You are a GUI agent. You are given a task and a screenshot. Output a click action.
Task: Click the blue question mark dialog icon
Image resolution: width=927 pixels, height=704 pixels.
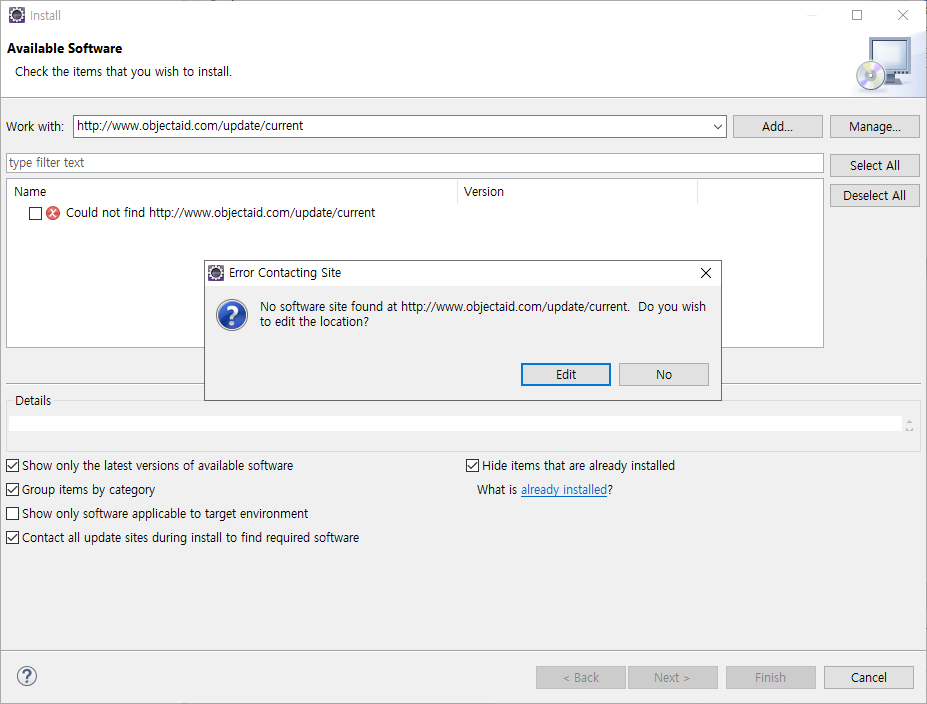point(232,315)
